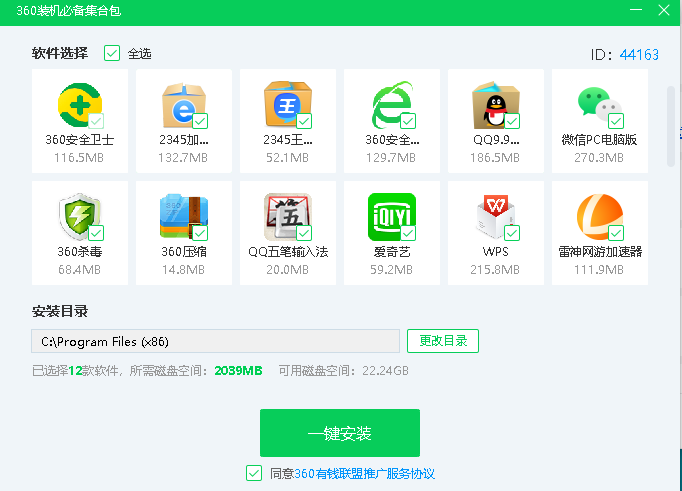Click the 2039MB required disk space value

238,371
